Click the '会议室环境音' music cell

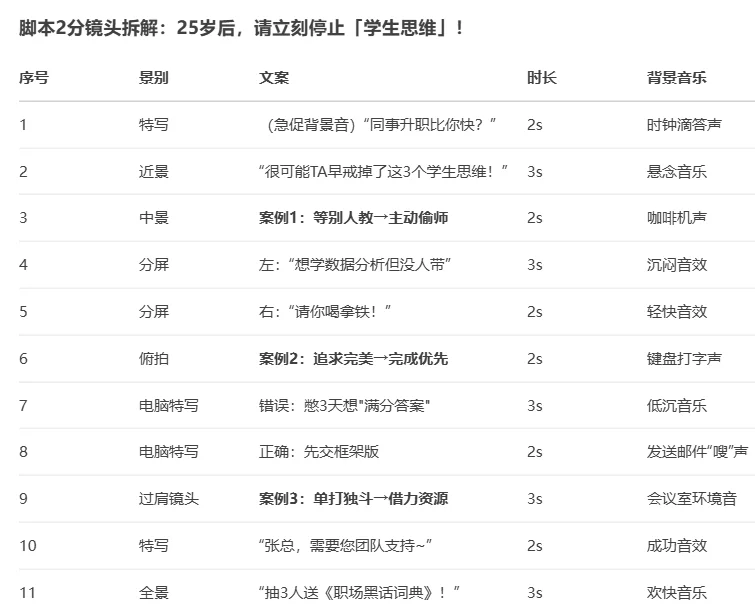(x=691, y=498)
